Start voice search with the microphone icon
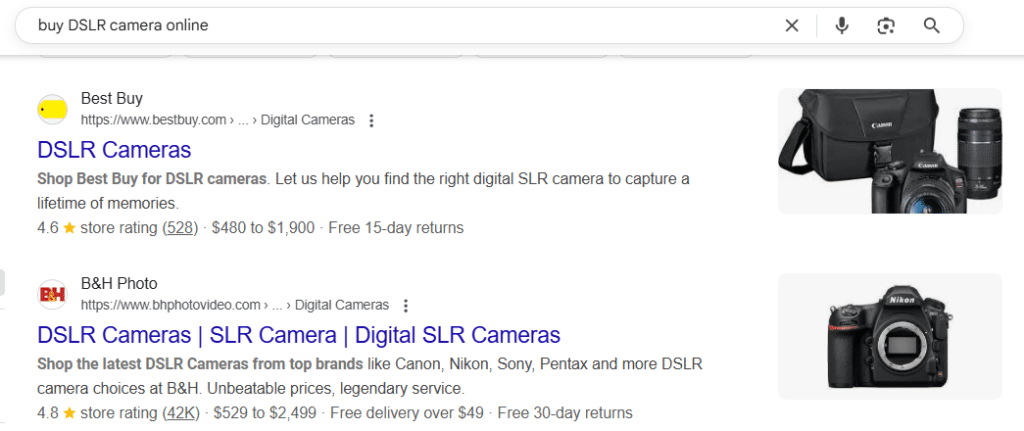Screen dimensions: 1024x431 pyautogui.click(x=842, y=26)
